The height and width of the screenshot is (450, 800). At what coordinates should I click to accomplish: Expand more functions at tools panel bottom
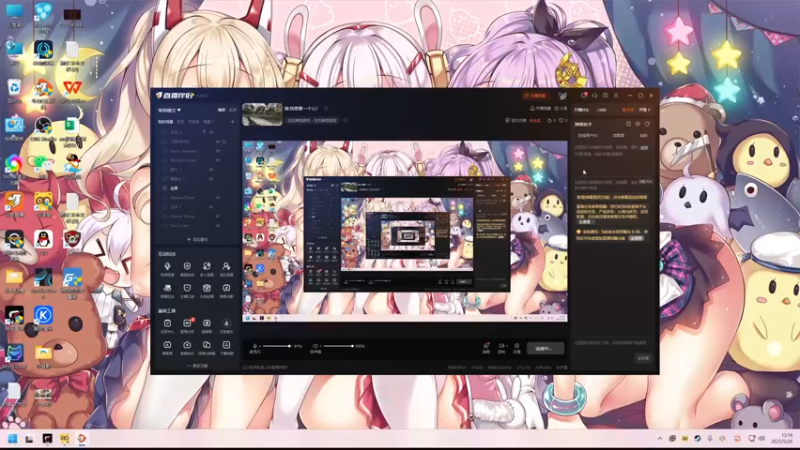[197, 366]
